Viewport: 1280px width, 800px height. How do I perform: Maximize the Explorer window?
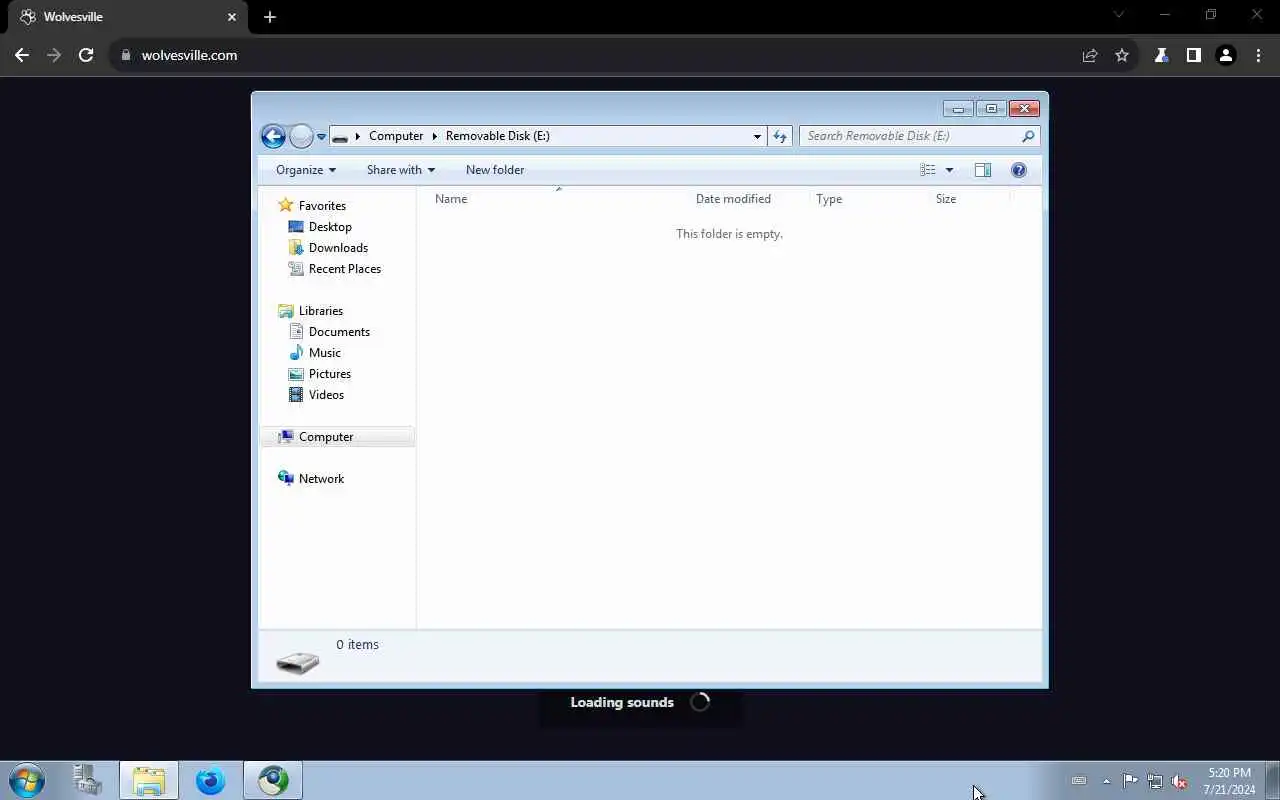point(991,108)
